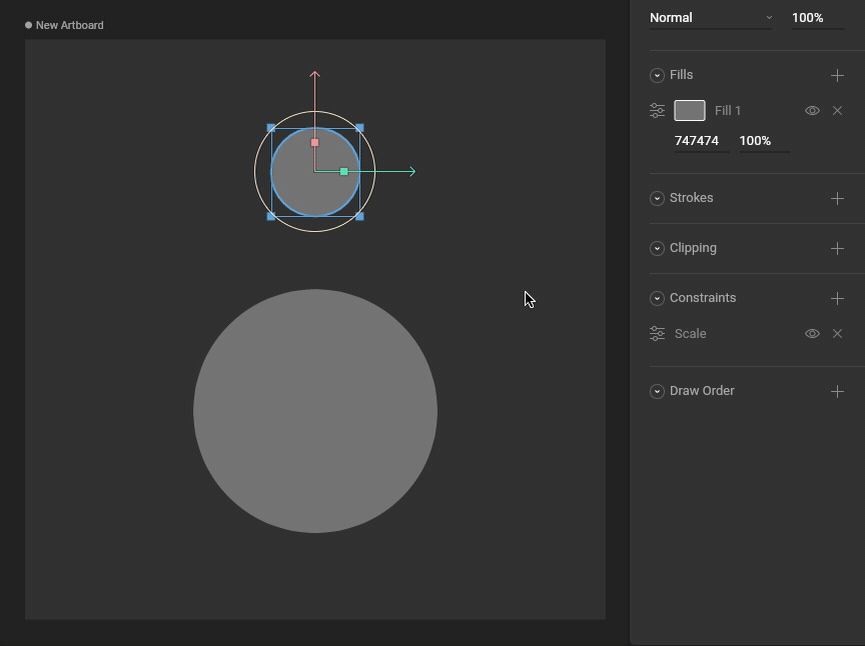Add a new stroke with plus icon
This screenshot has height=646, width=865.
coord(837,198)
